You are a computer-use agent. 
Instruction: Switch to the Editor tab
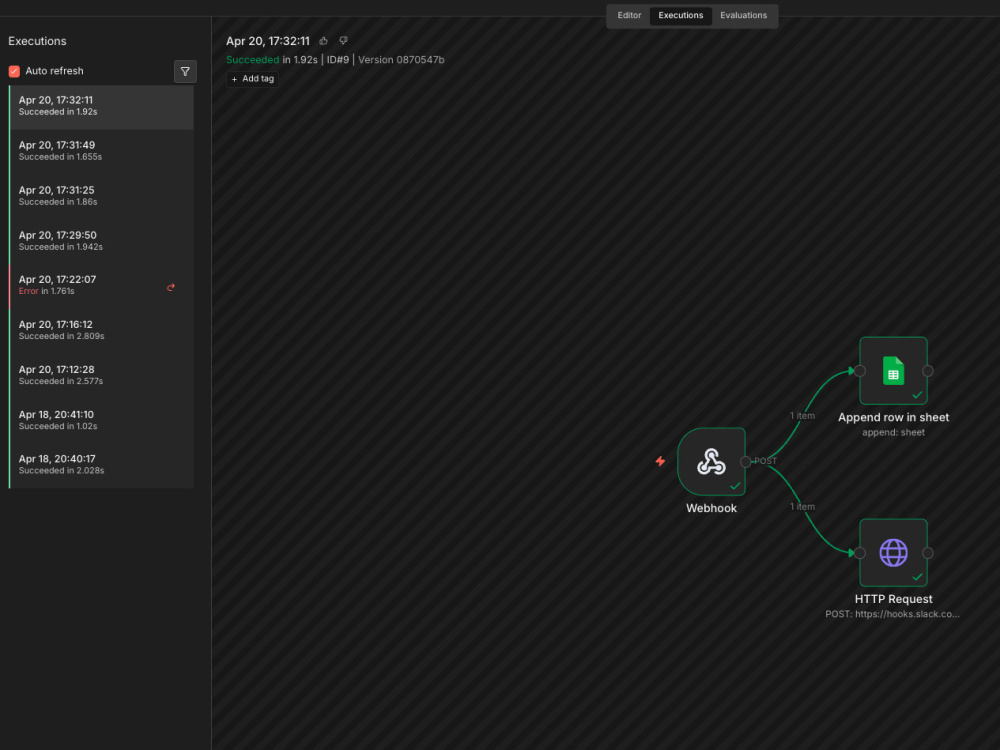tap(629, 15)
